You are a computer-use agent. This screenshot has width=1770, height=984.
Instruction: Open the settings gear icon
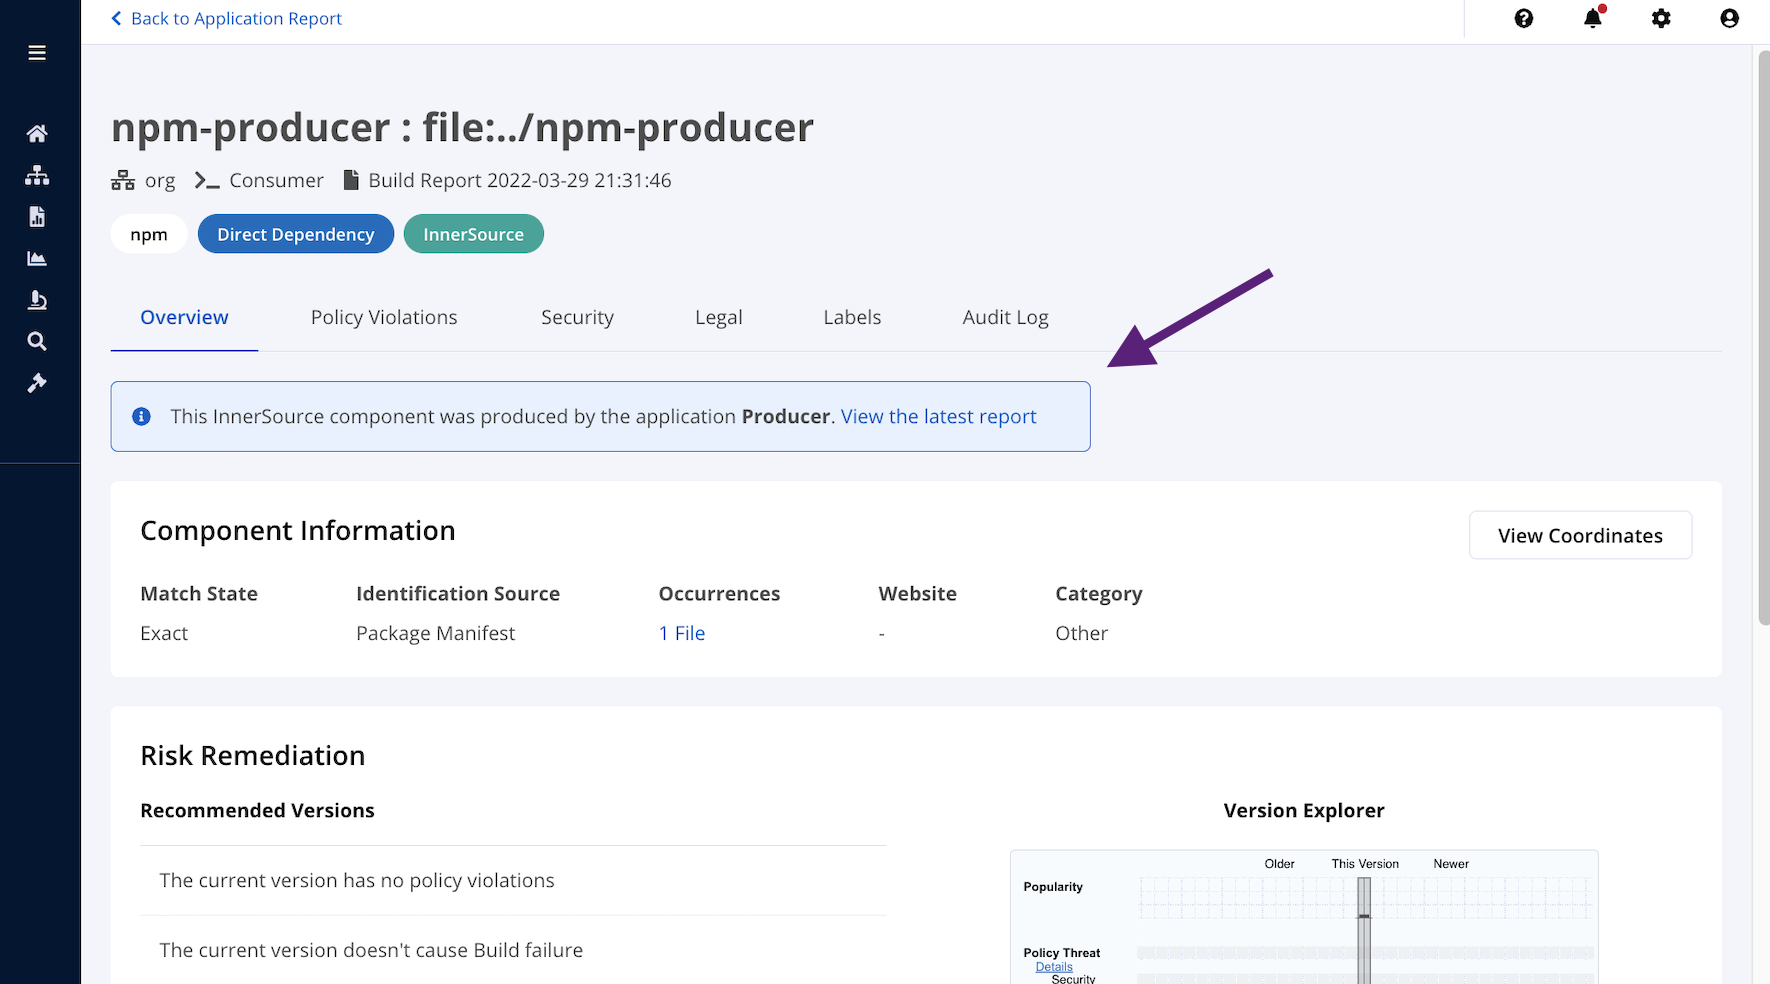click(1661, 19)
